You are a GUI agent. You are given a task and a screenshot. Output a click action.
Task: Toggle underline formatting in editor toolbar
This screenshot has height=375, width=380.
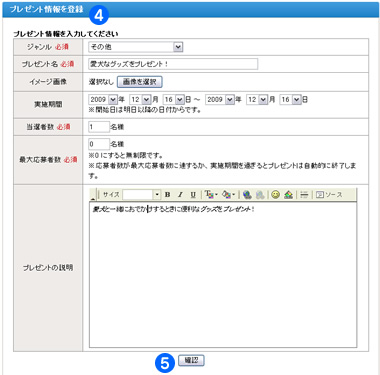pos(193,195)
